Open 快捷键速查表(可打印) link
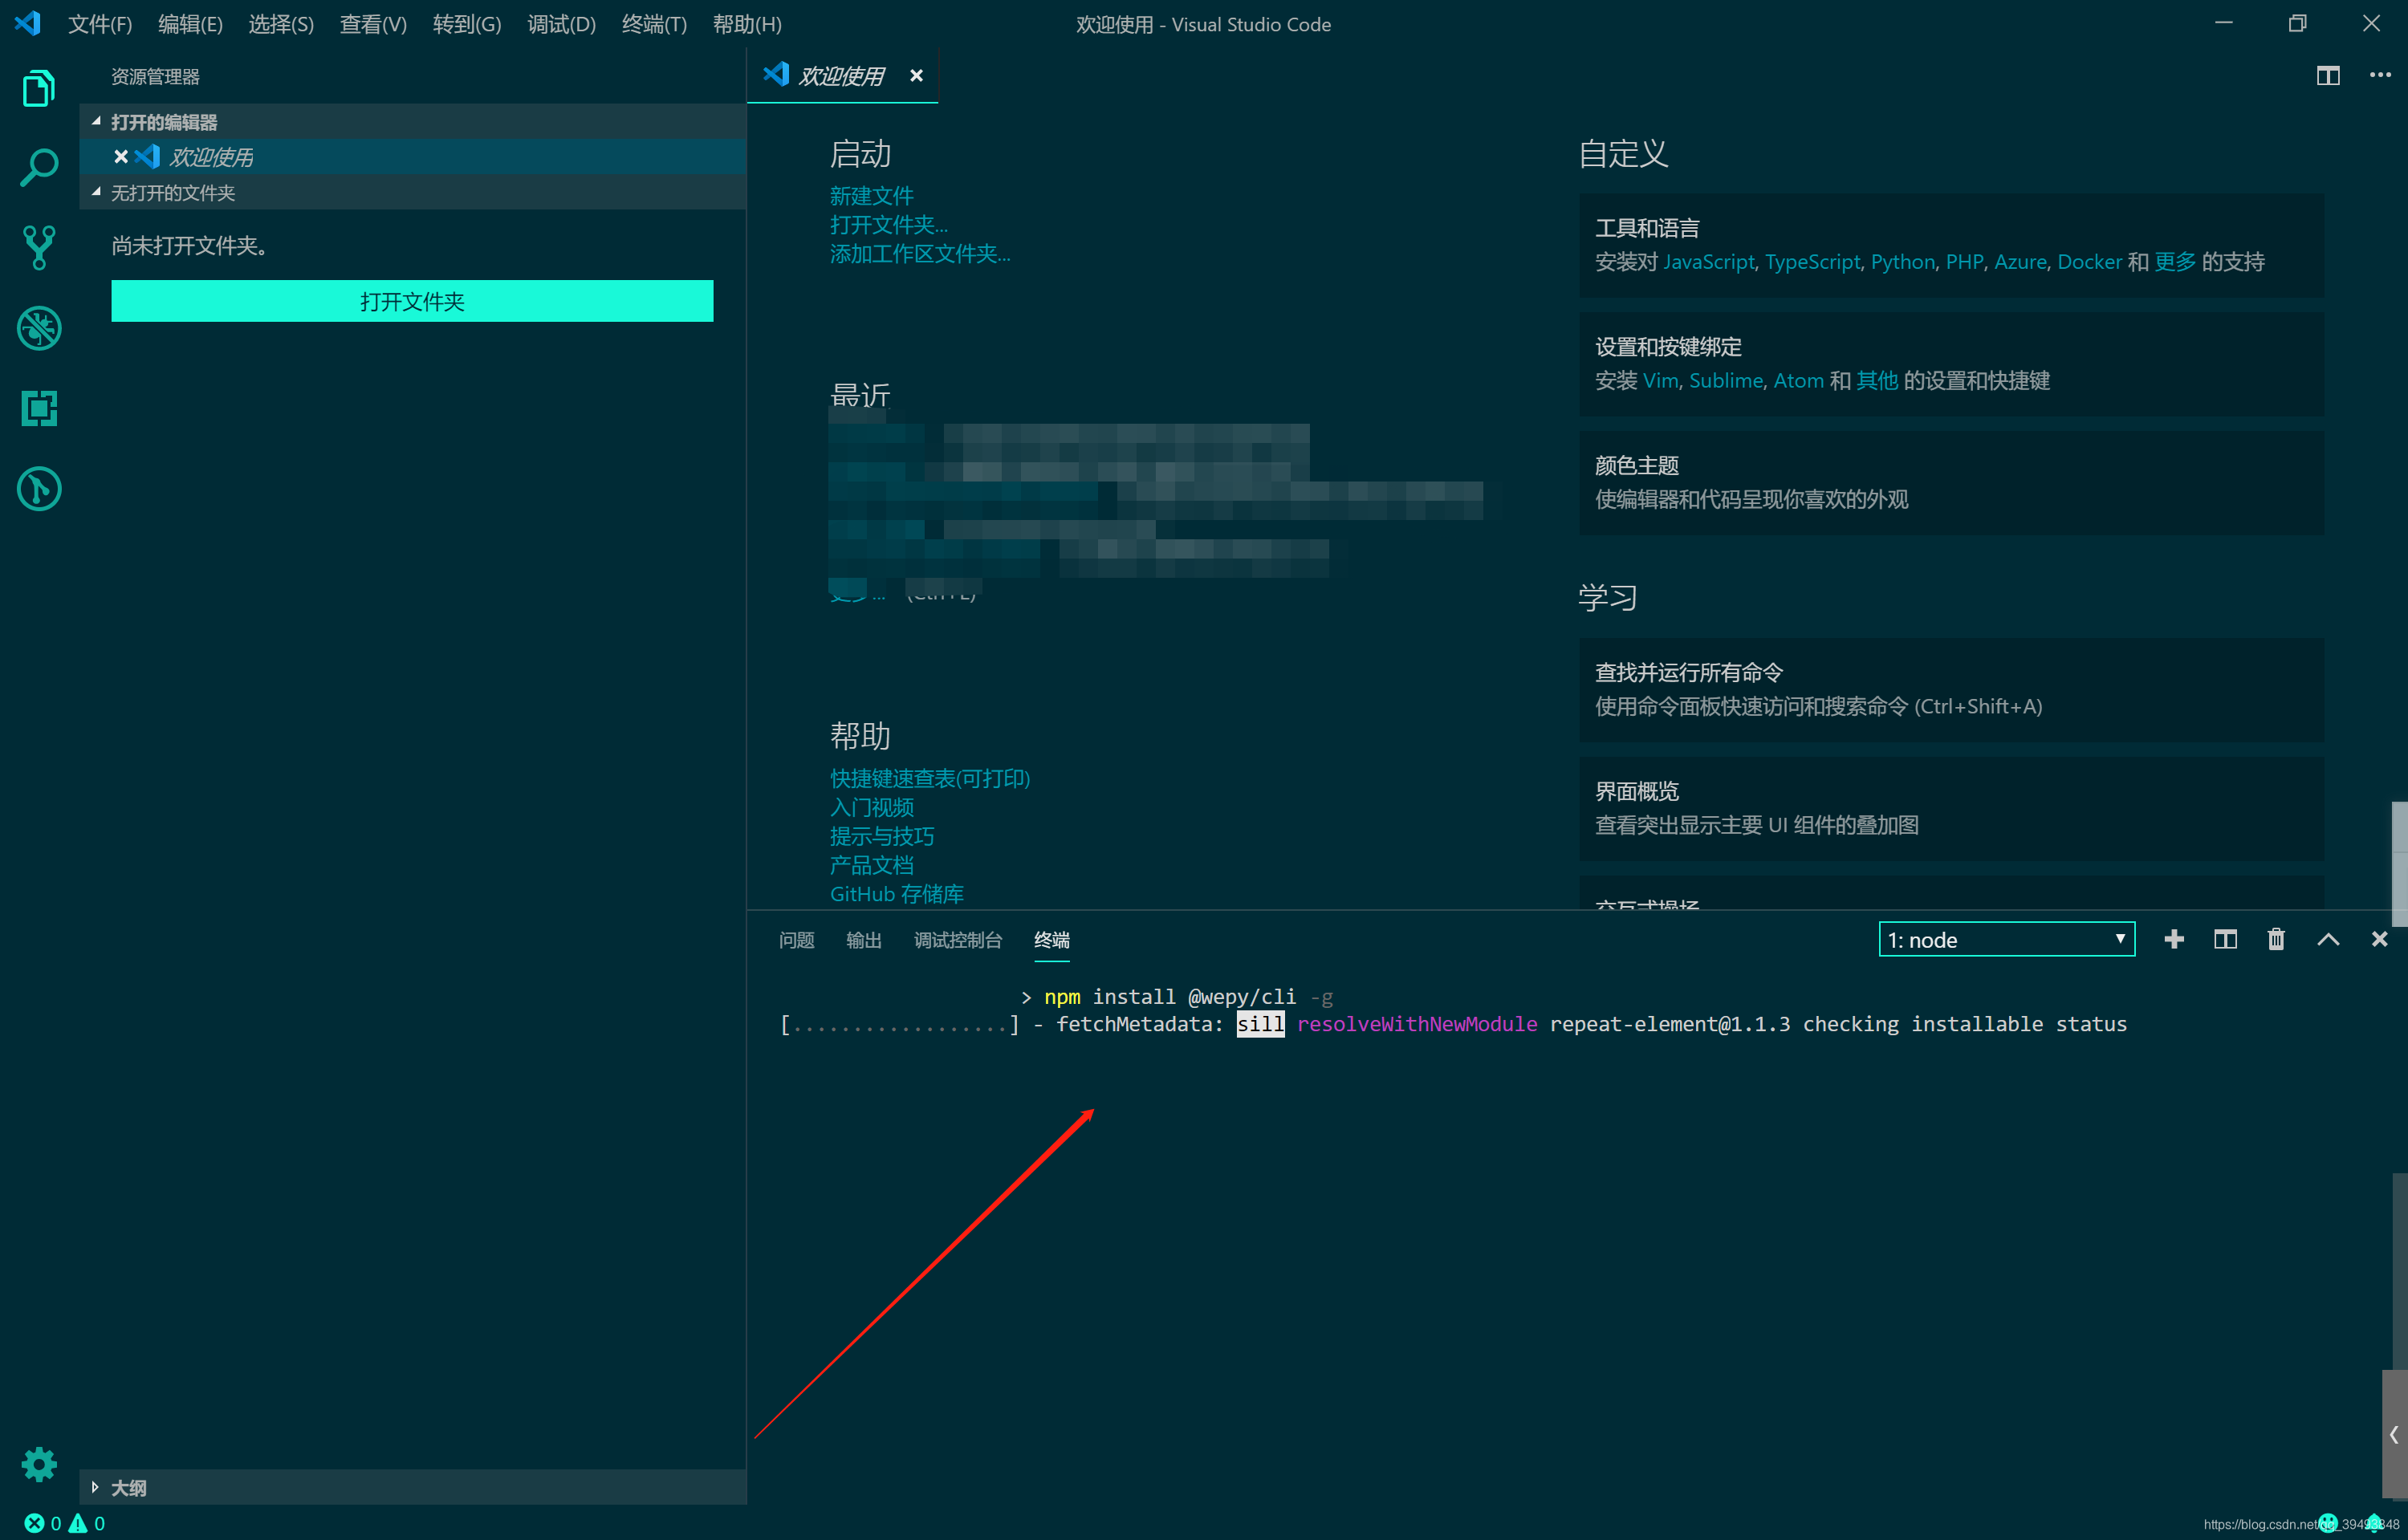This screenshot has width=2408, height=1540. 930,778
